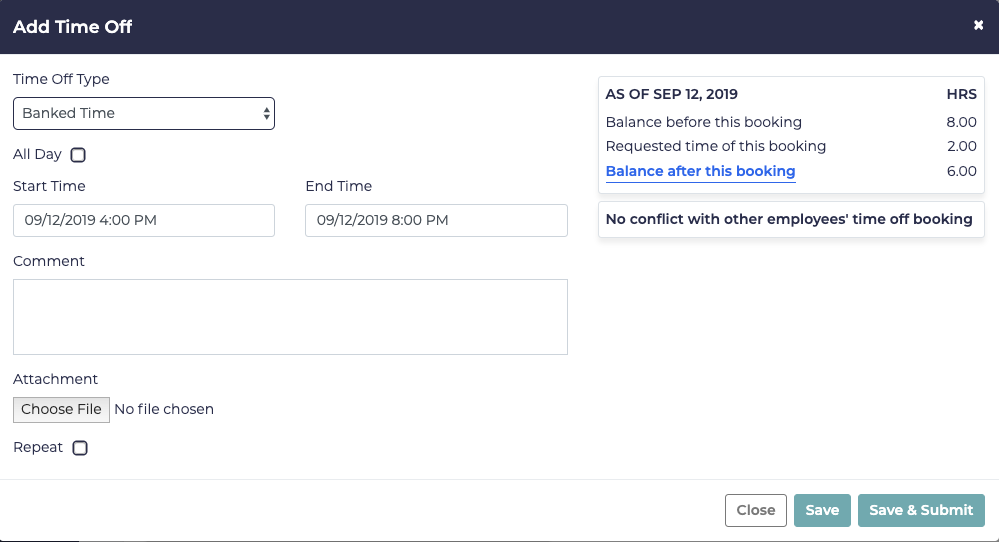This screenshot has width=999, height=542.
Task: Click the no conflict message box
Action: pos(790,219)
